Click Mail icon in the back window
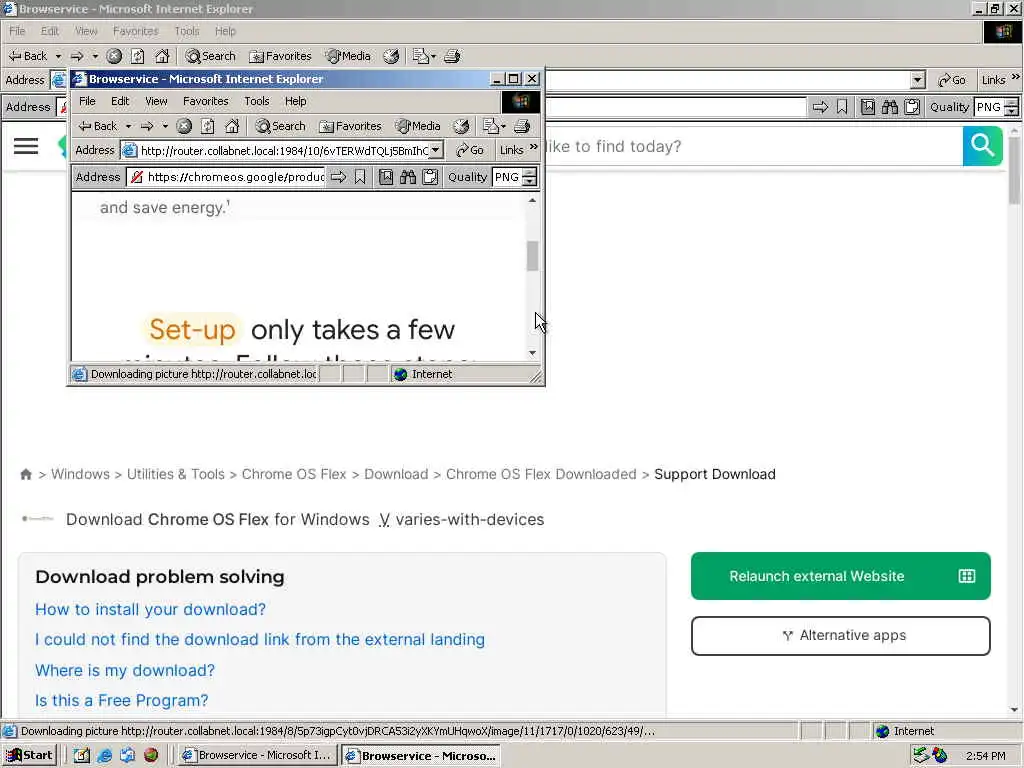Viewport: 1024px width, 768px height. 421,56
